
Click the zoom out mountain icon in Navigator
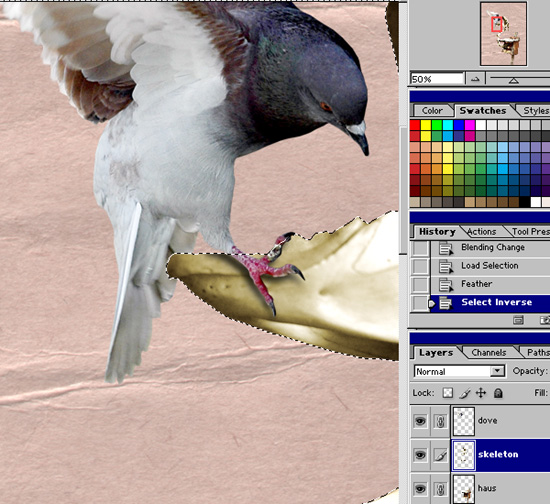475,79
